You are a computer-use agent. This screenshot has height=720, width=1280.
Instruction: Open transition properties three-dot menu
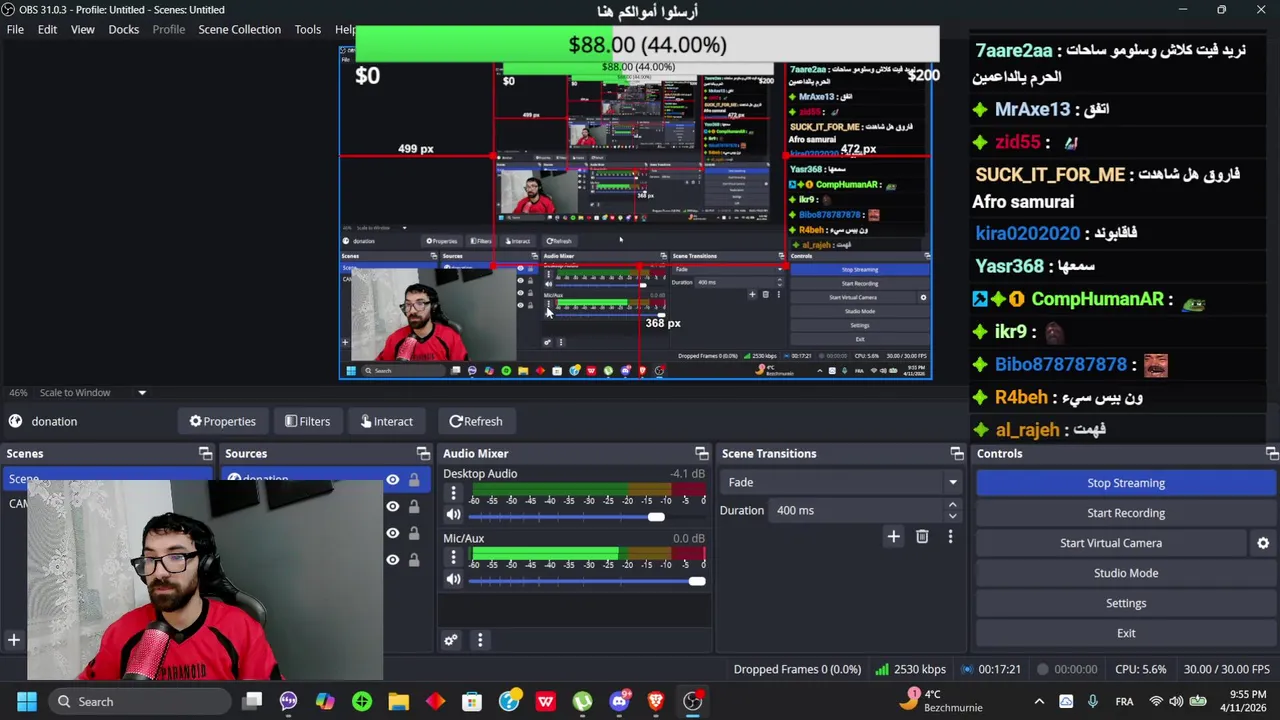point(950,537)
